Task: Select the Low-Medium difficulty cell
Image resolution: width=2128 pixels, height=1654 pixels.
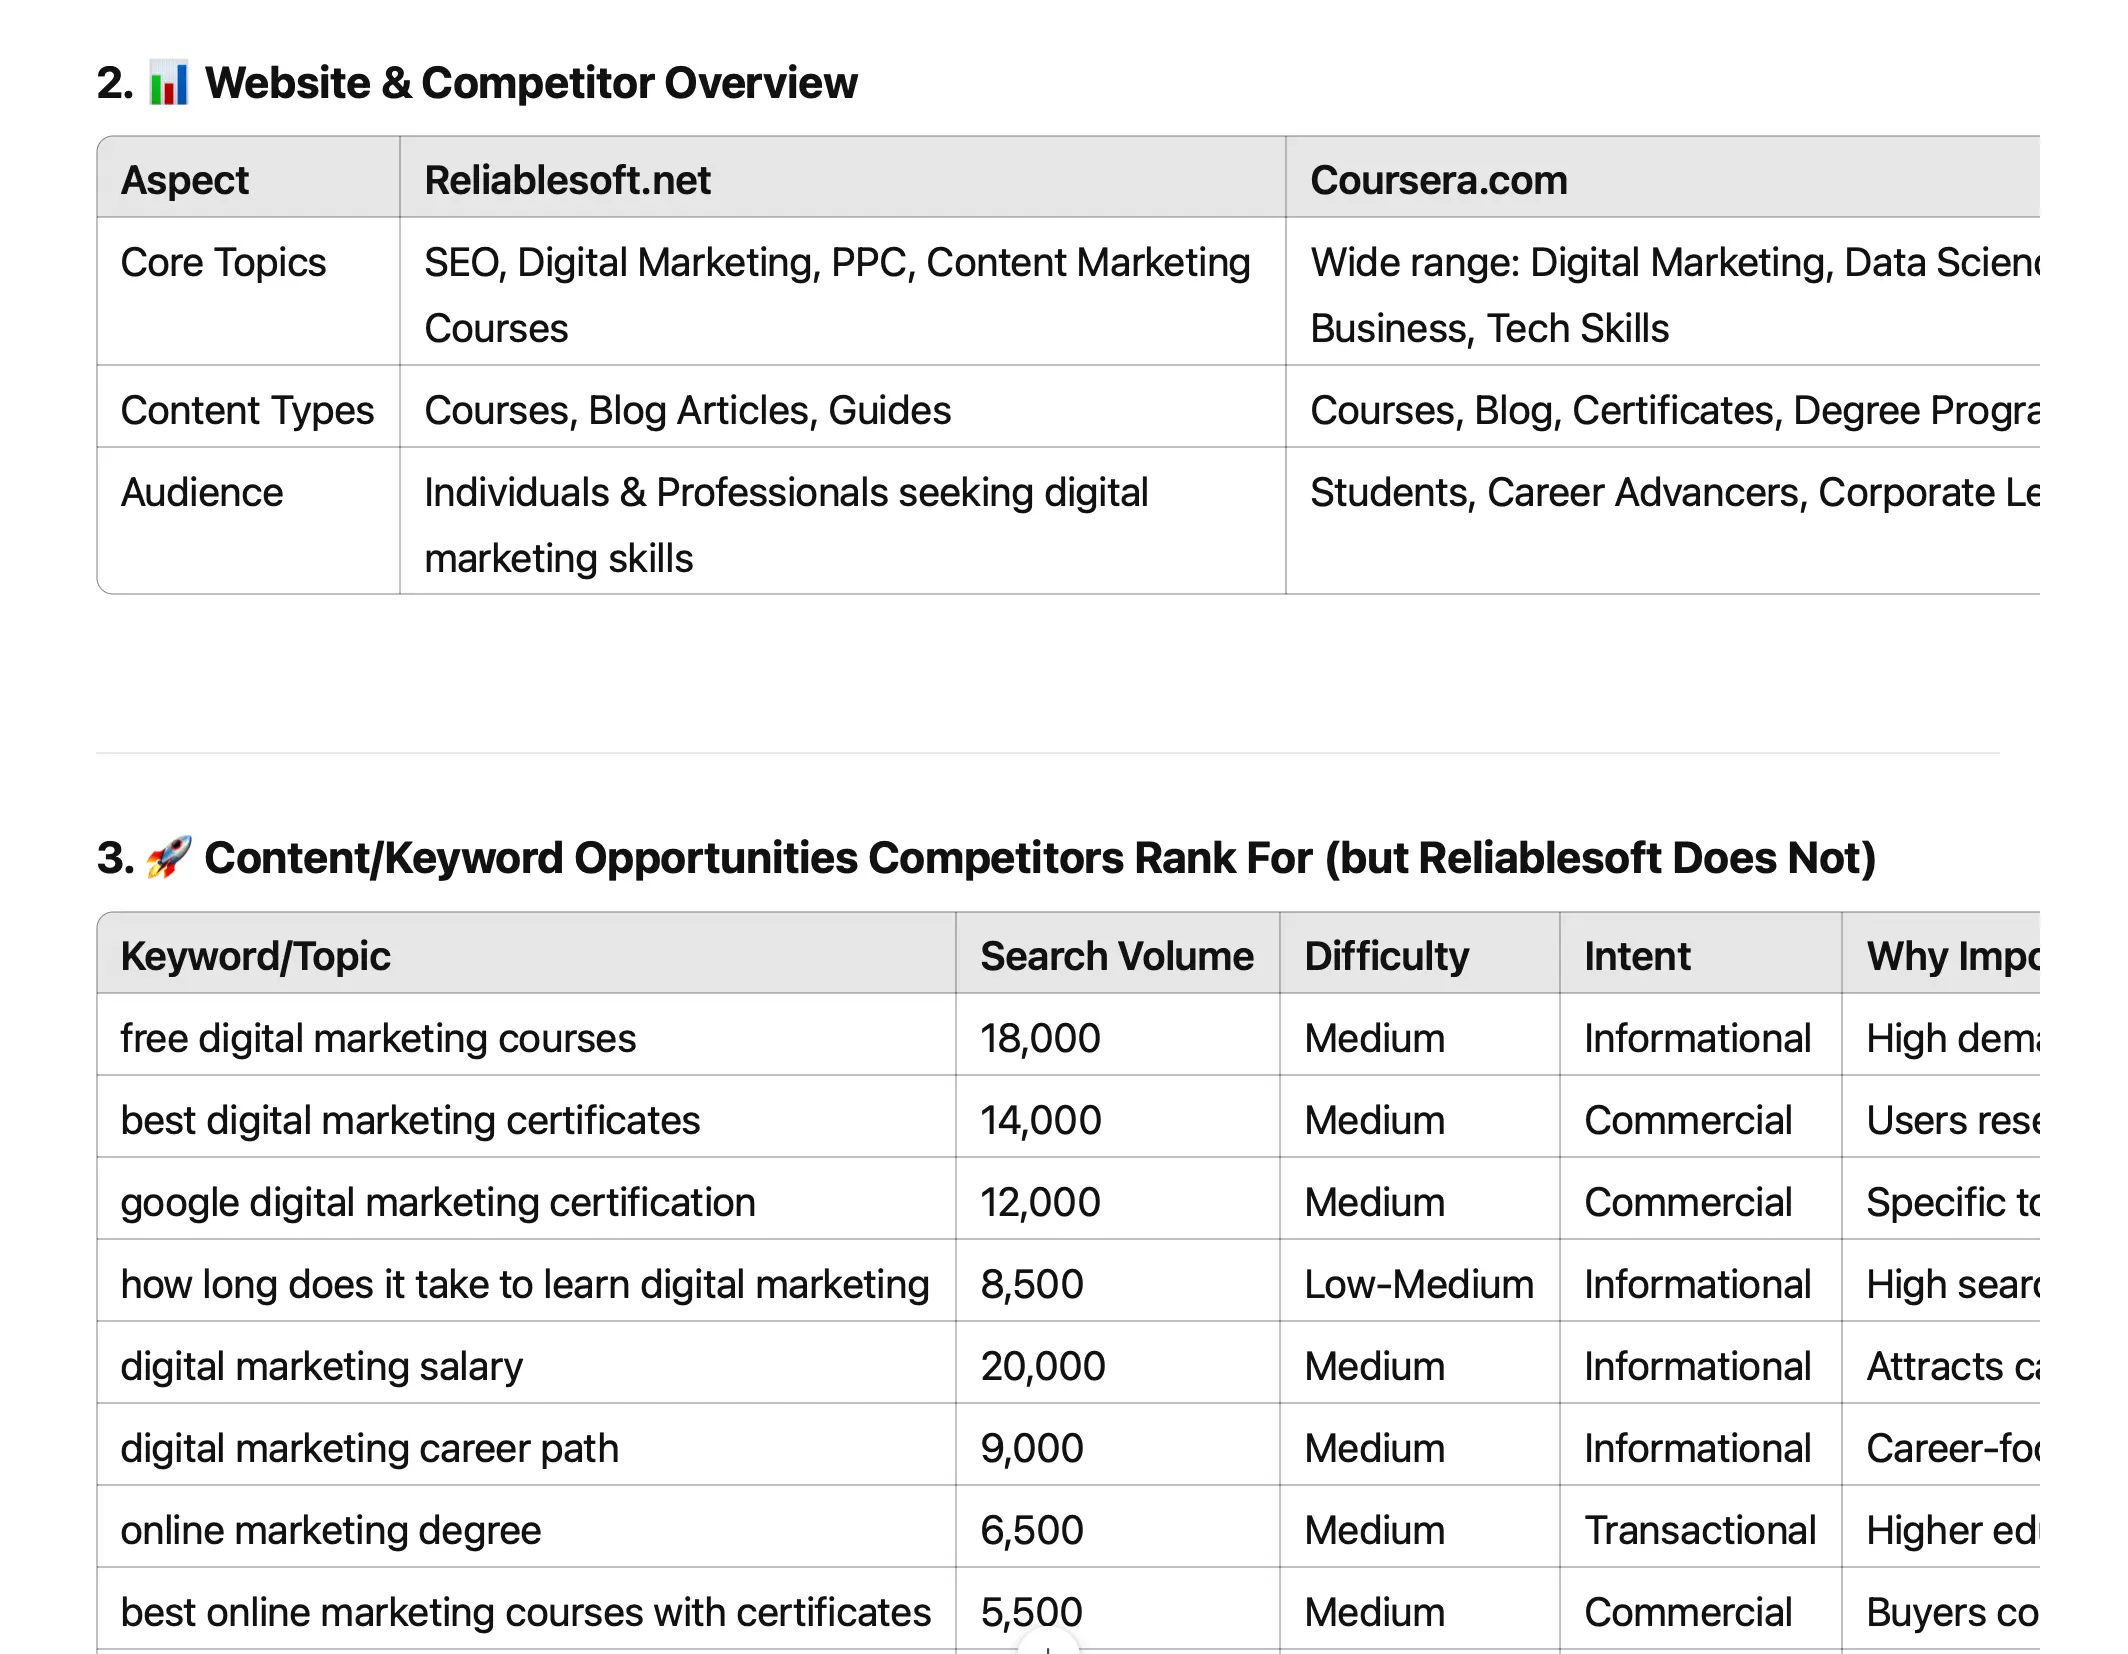Action: coord(1418,1284)
